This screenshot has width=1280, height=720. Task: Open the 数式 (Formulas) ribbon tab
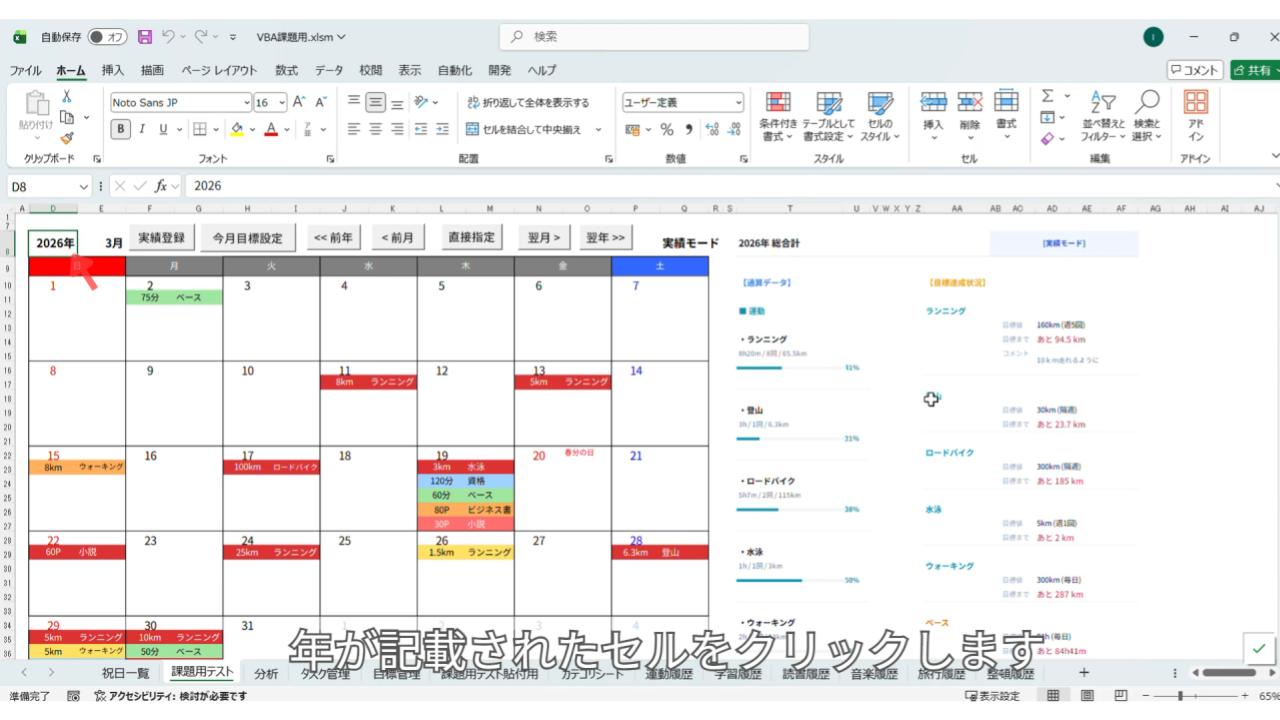click(286, 70)
